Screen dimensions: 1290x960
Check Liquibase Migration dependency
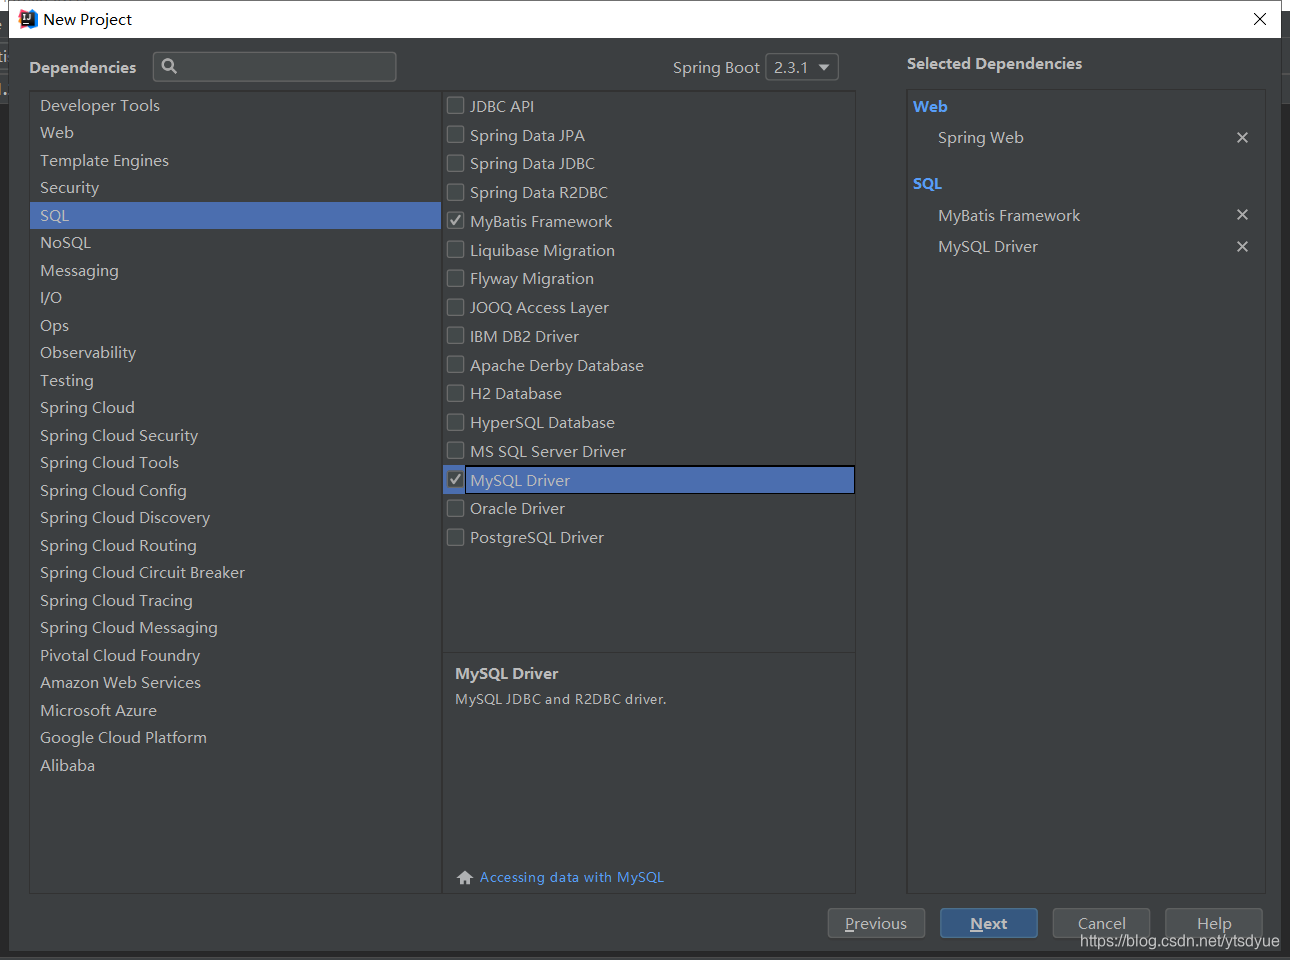coord(455,250)
